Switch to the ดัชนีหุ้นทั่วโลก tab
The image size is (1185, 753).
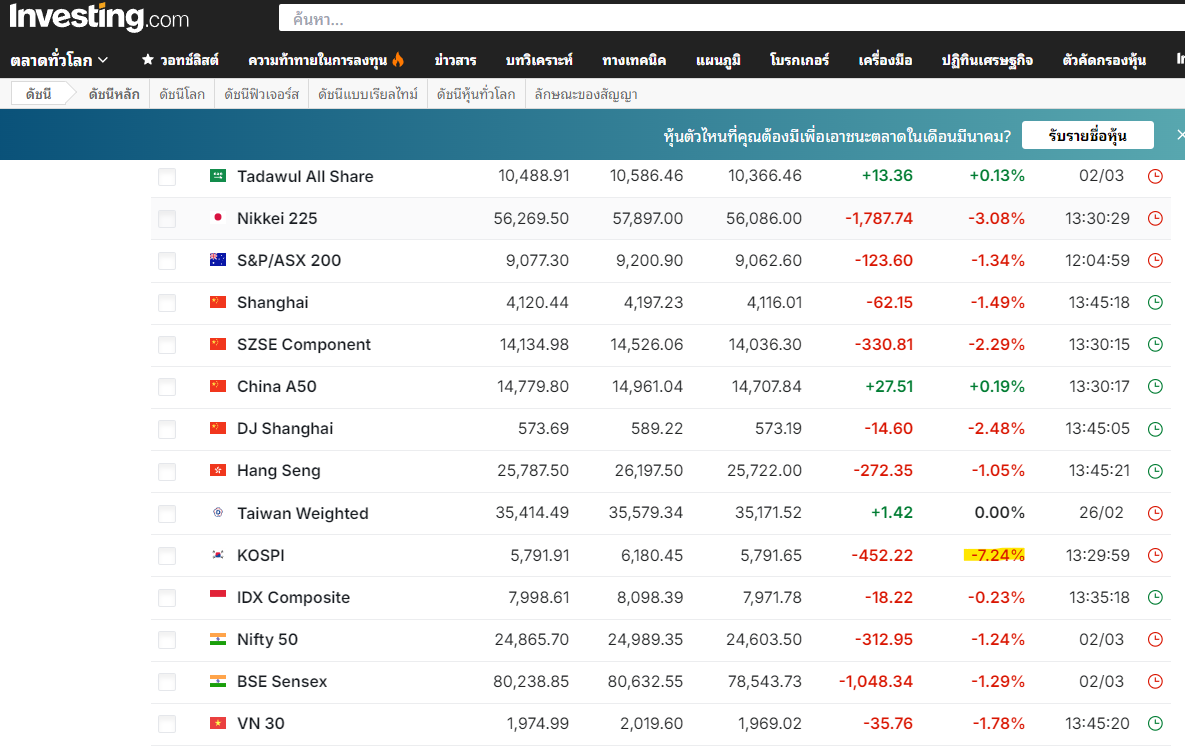tap(476, 94)
